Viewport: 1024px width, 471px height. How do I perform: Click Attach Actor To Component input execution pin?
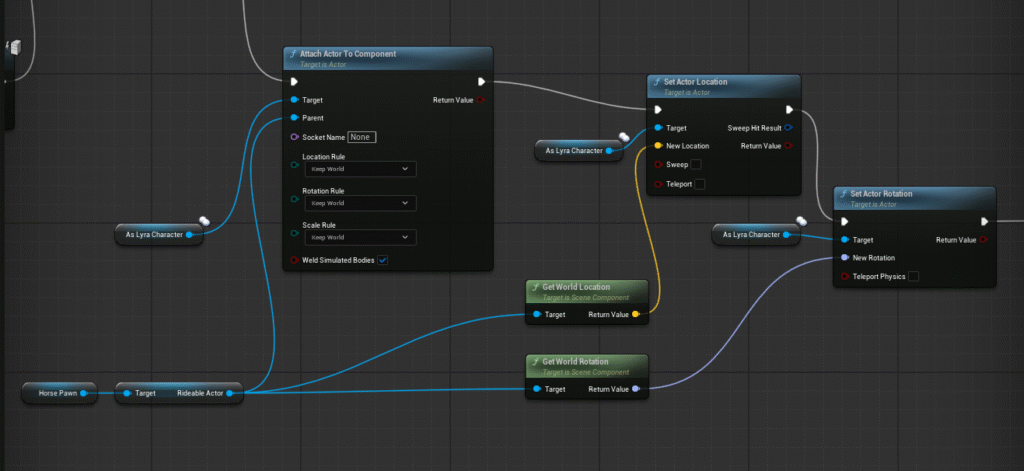[294, 82]
